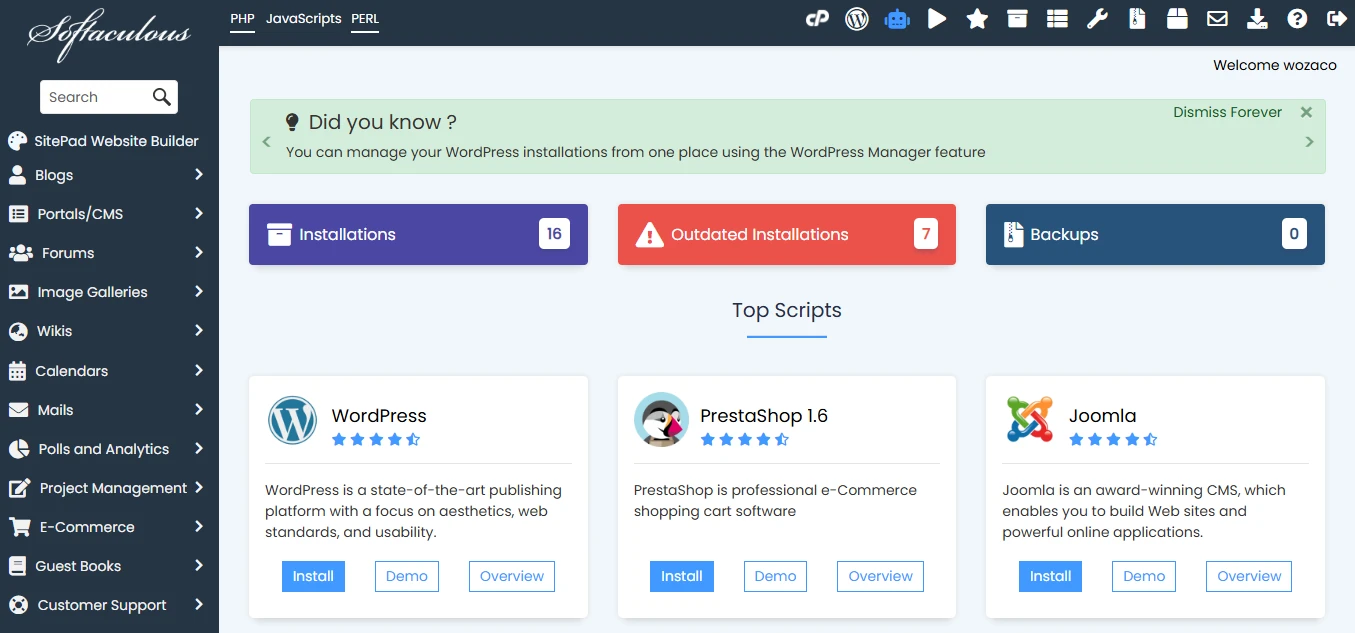Expand the Wikis category
The width and height of the screenshot is (1355, 633).
(x=199, y=331)
